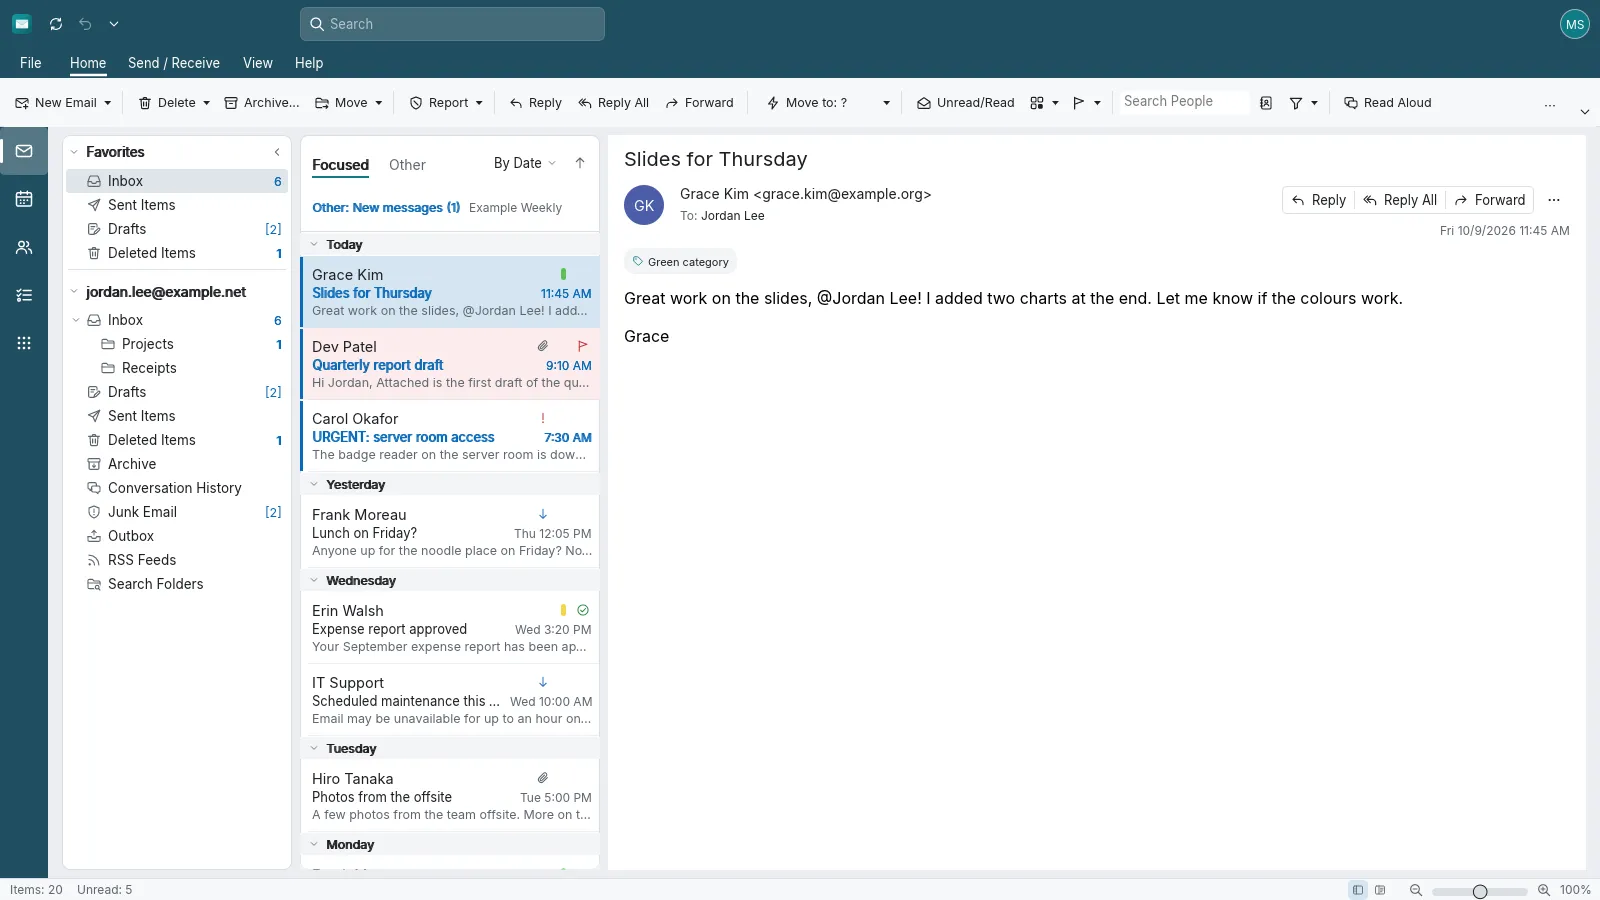
Task: Open the New Email dropdown arrow
Action: [108, 103]
